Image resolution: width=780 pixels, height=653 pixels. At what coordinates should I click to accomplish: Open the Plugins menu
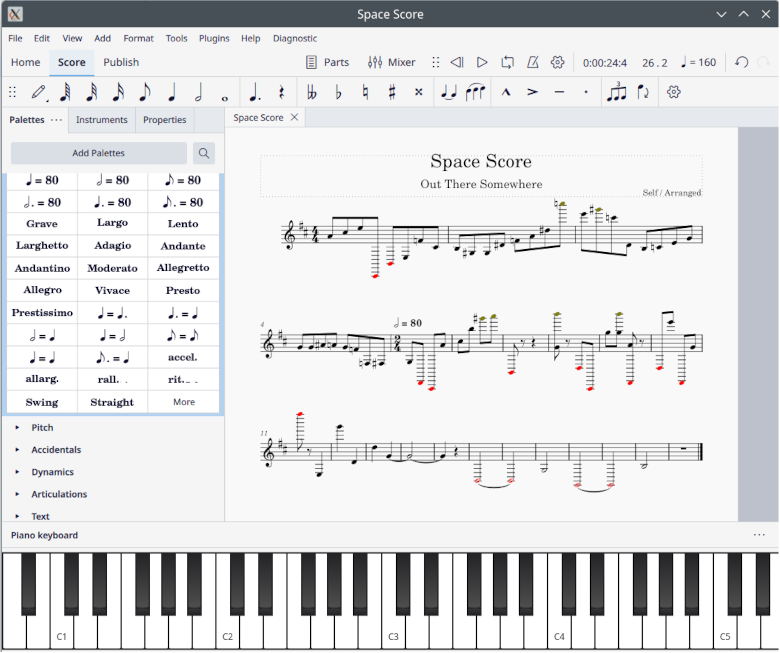tap(214, 38)
